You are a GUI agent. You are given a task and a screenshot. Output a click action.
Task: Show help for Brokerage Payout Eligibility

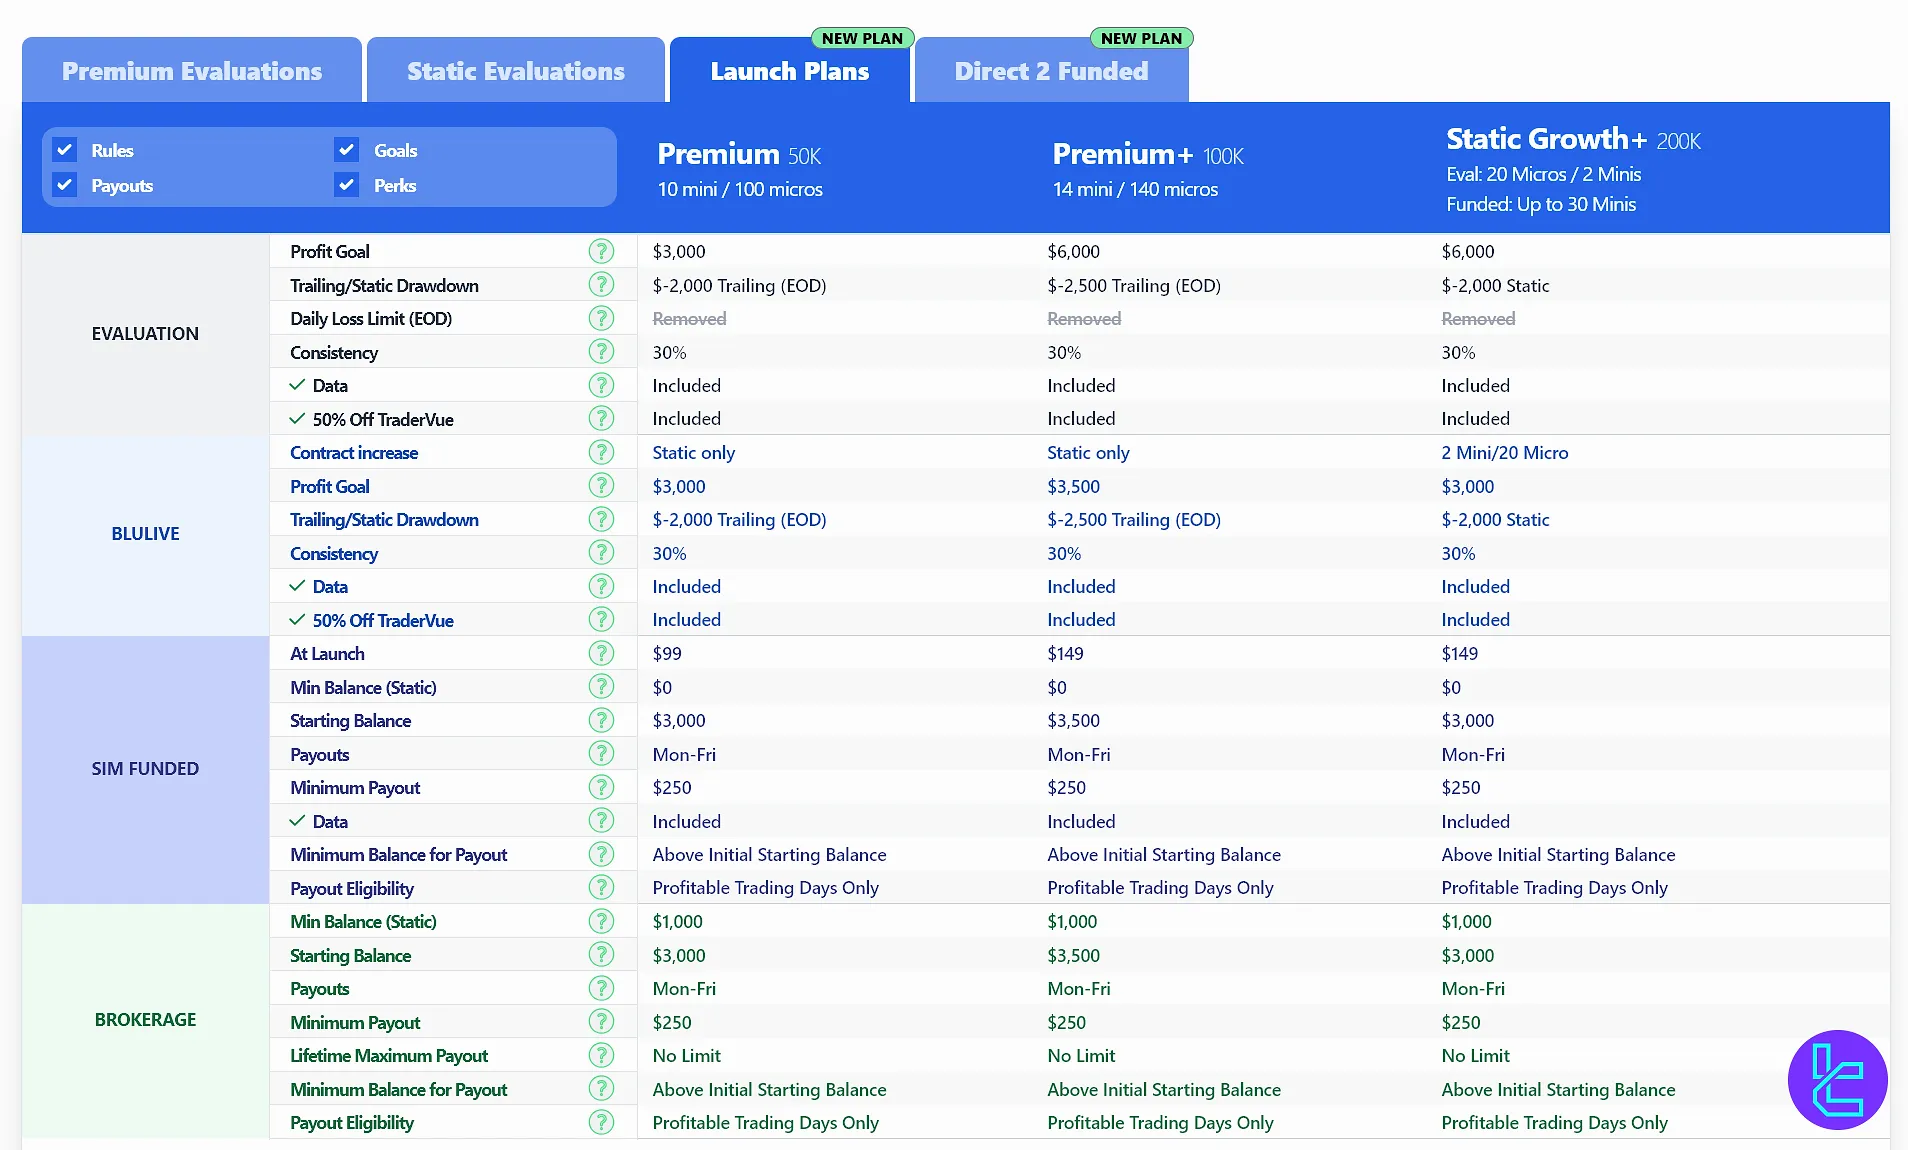click(x=601, y=1122)
